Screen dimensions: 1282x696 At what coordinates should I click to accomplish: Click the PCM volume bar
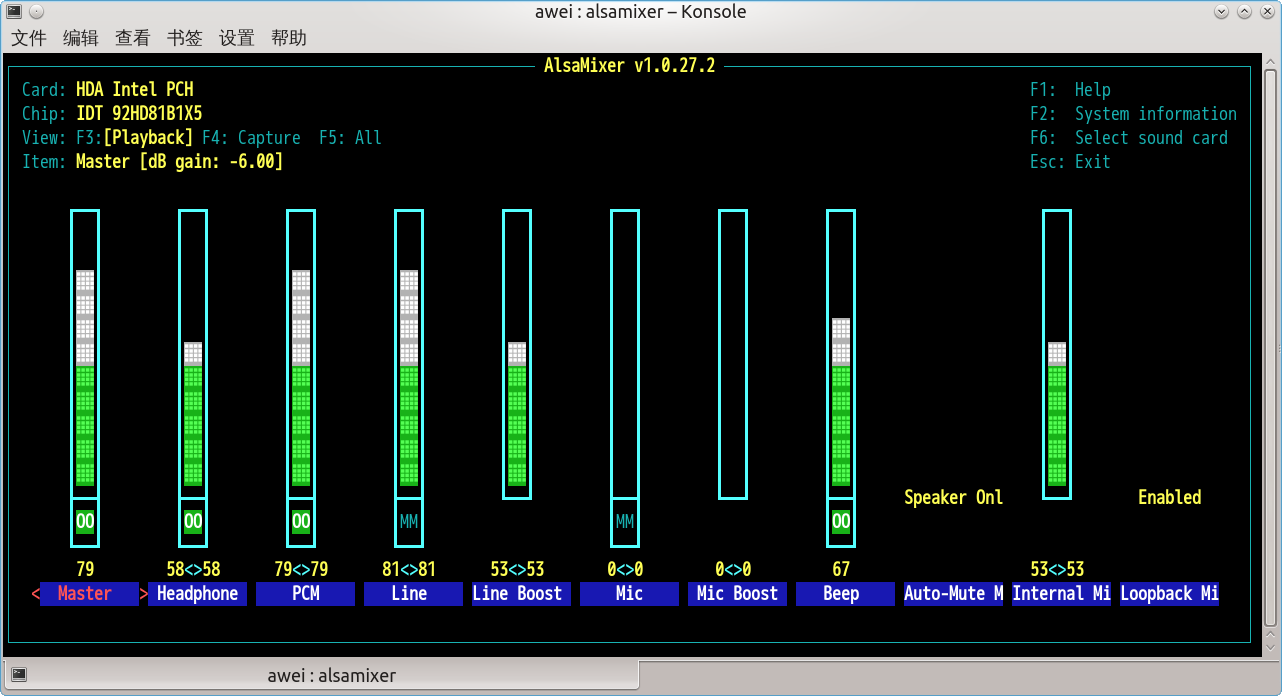(301, 354)
